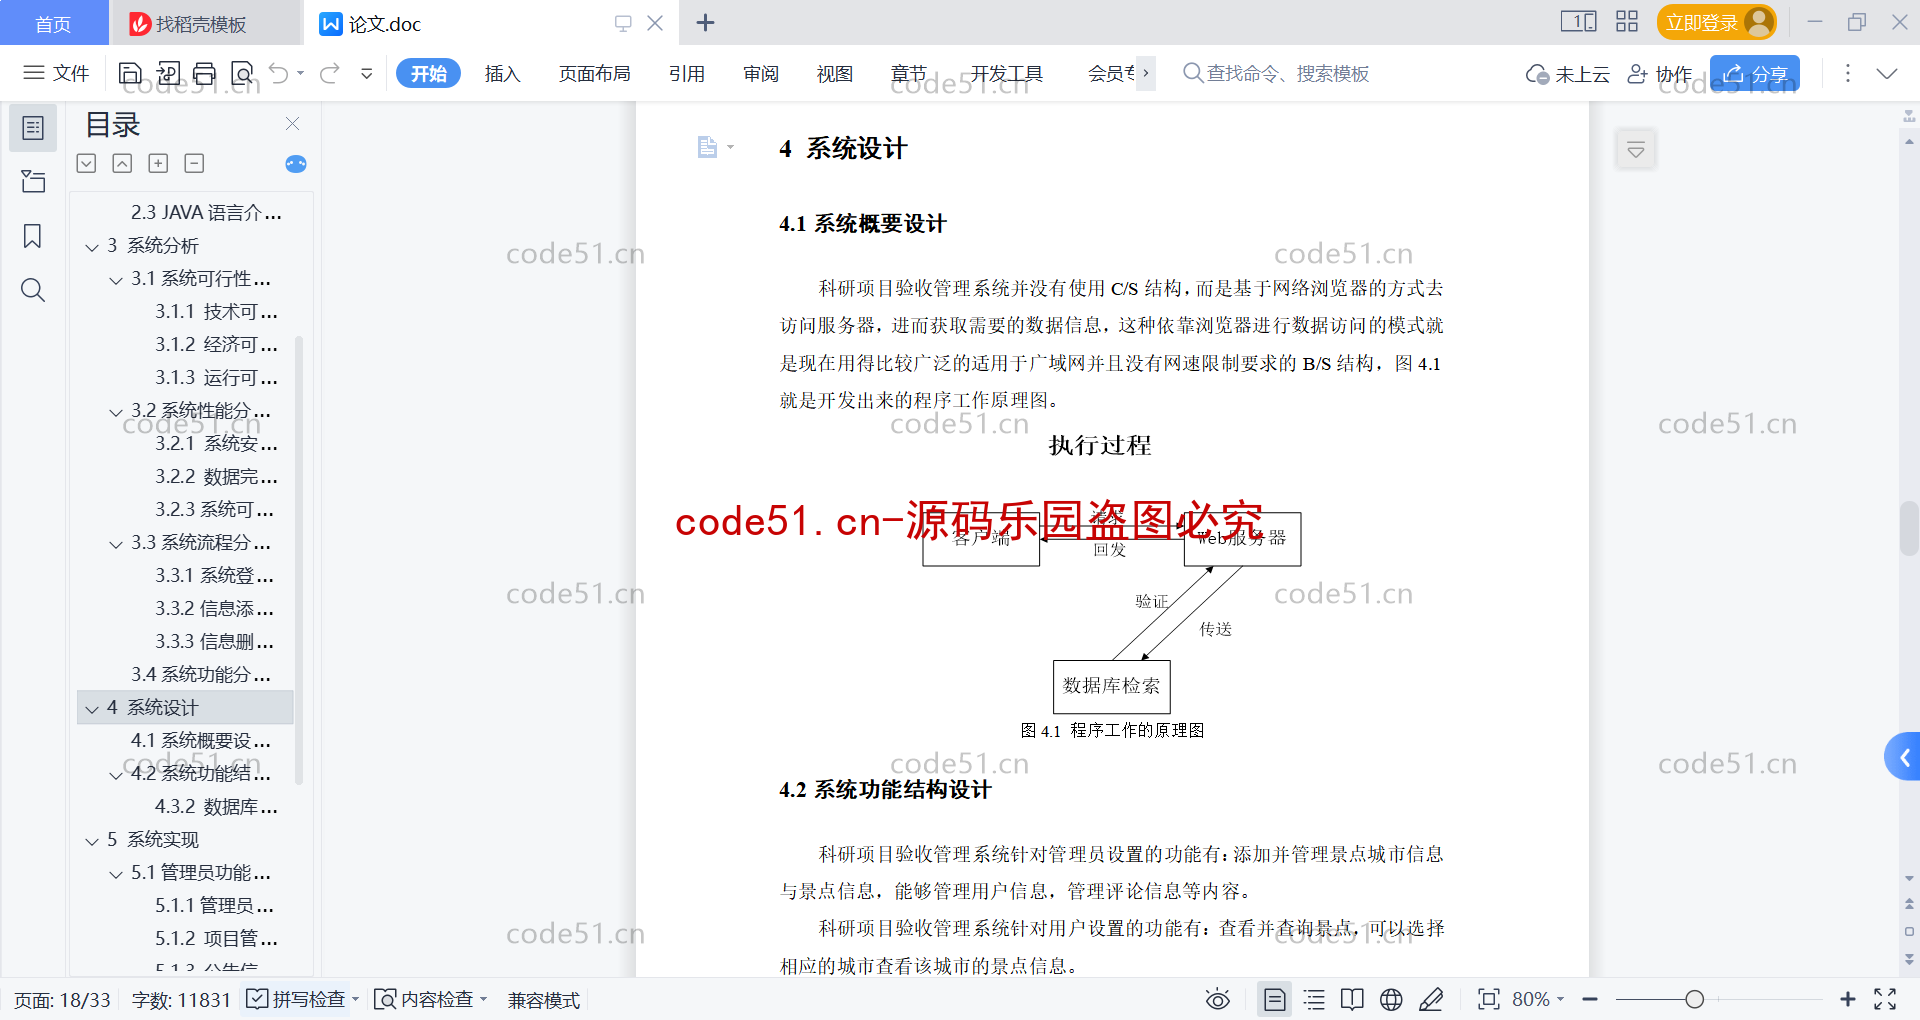Click the 查找命令 search box
1920x1020 pixels.
tap(1275, 73)
